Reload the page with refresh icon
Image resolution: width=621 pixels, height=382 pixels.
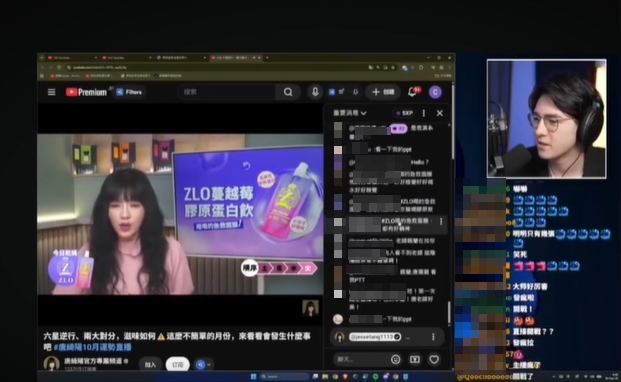(59, 67)
